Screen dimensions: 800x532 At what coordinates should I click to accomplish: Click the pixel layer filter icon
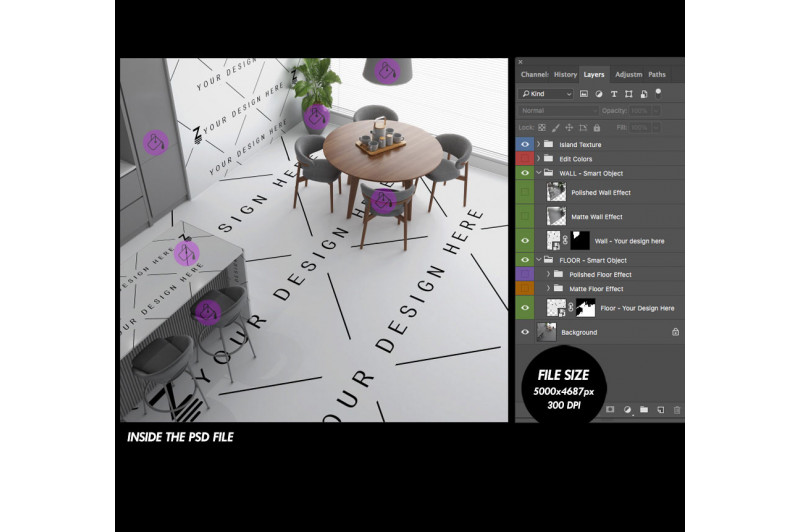coord(584,93)
